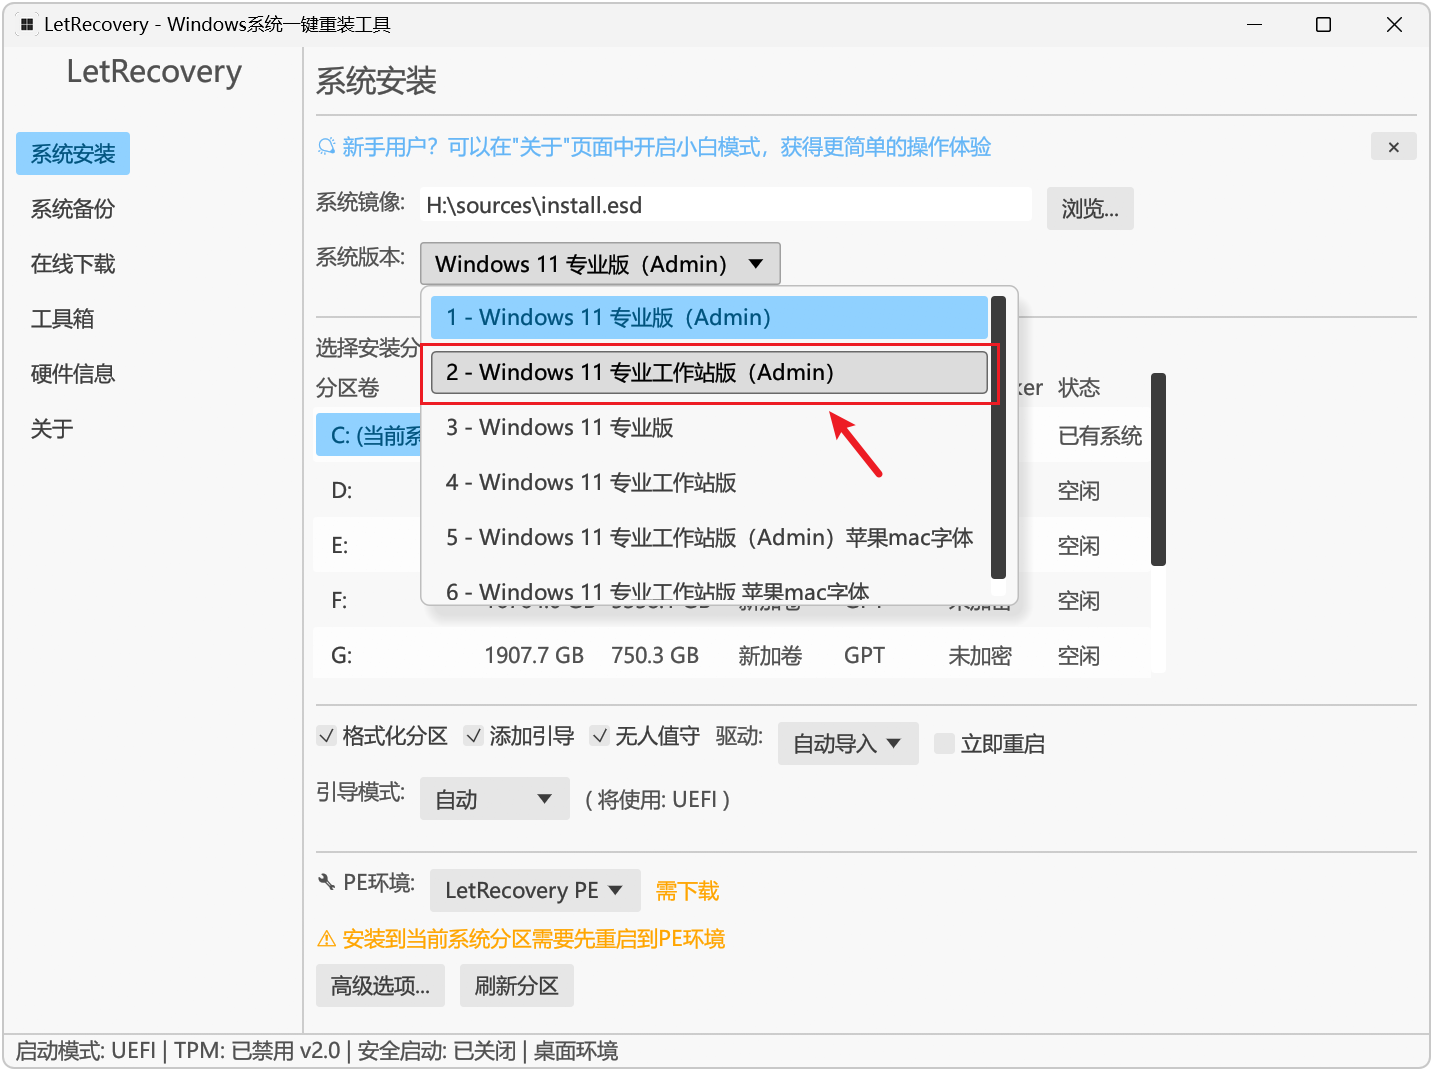Click the 系统镜像 path input field
The height and width of the screenshot is (1070, 1433).
click(x=726, y=205)
